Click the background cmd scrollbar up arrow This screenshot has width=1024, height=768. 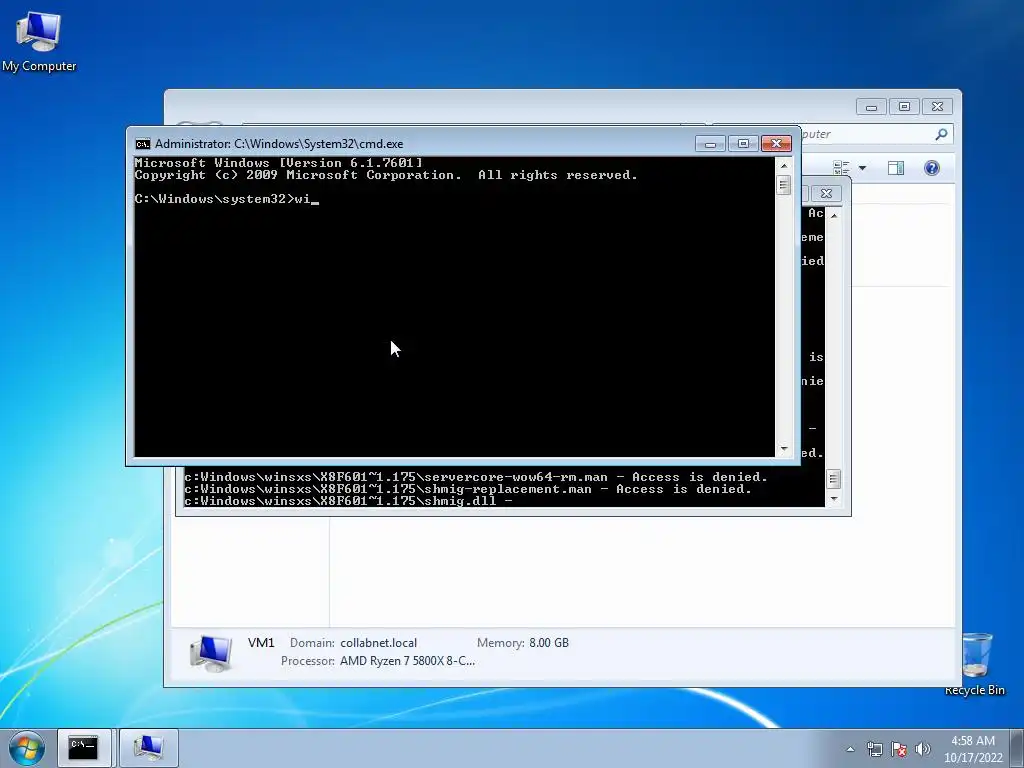[833, 215]
